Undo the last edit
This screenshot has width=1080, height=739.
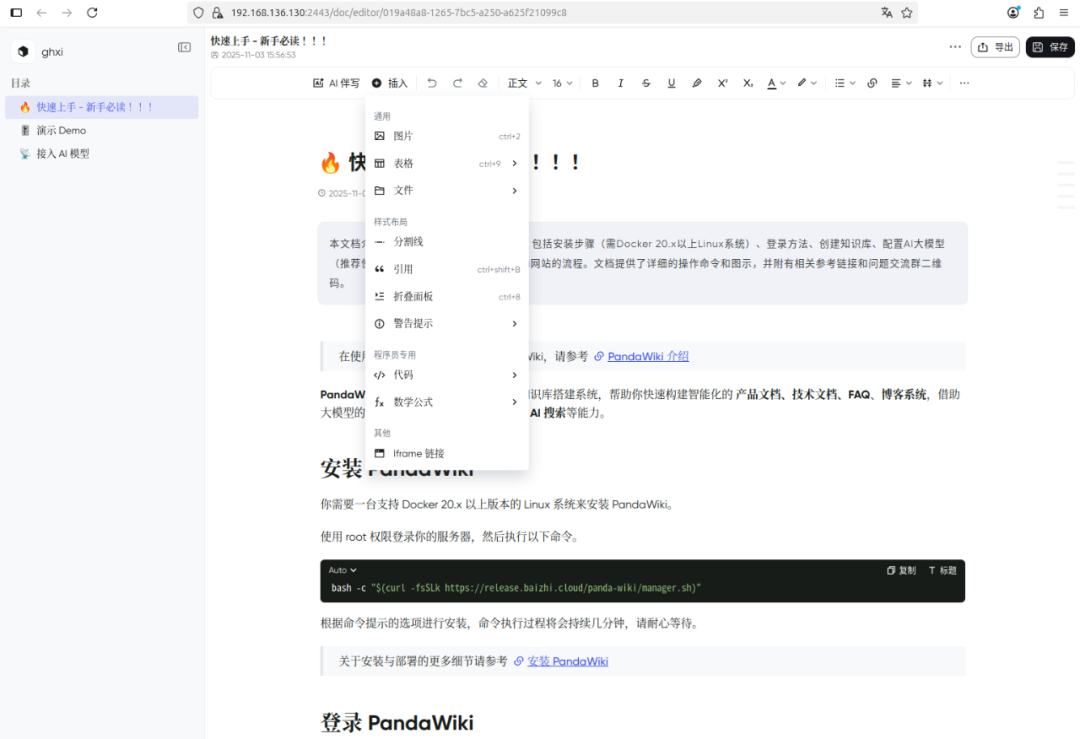click(432, 83)
